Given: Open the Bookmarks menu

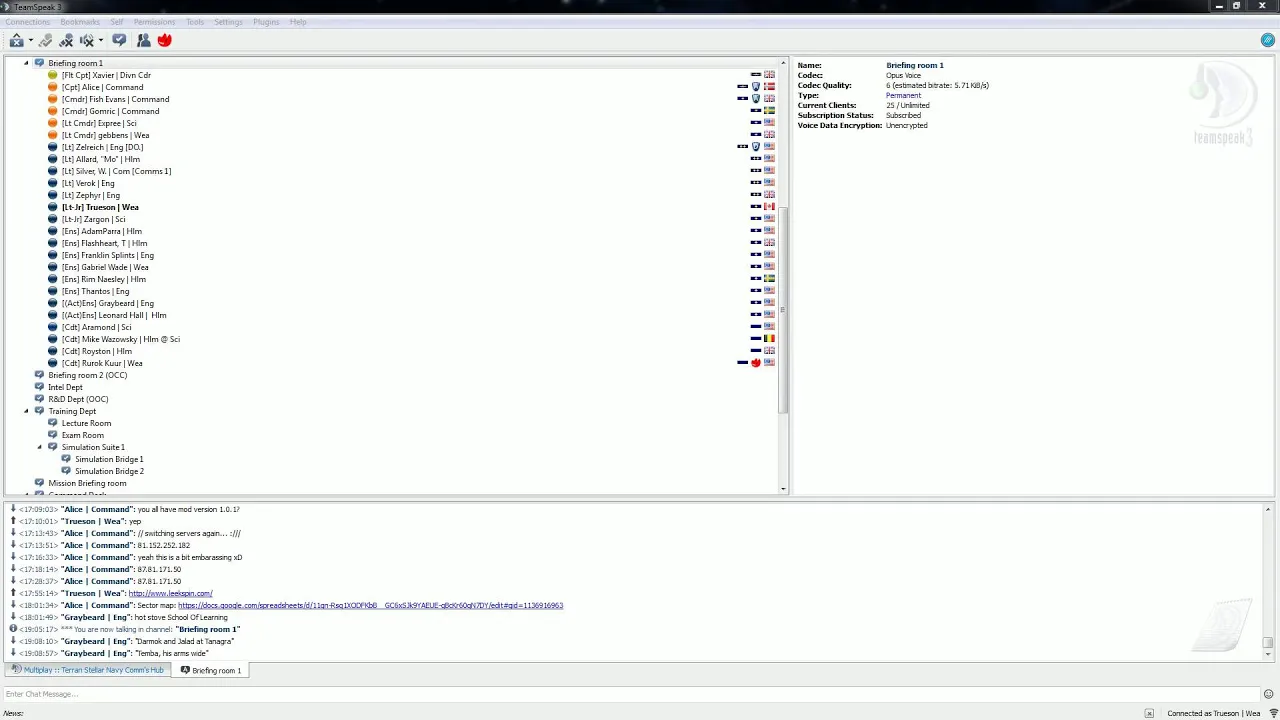Looking at the screenshot, I should coord(80,22).
